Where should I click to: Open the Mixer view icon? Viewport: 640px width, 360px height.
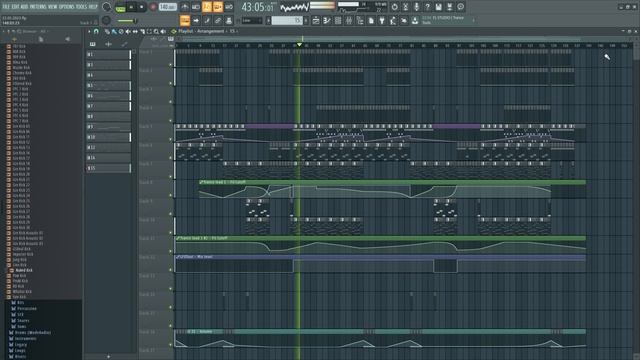point(349,20)
